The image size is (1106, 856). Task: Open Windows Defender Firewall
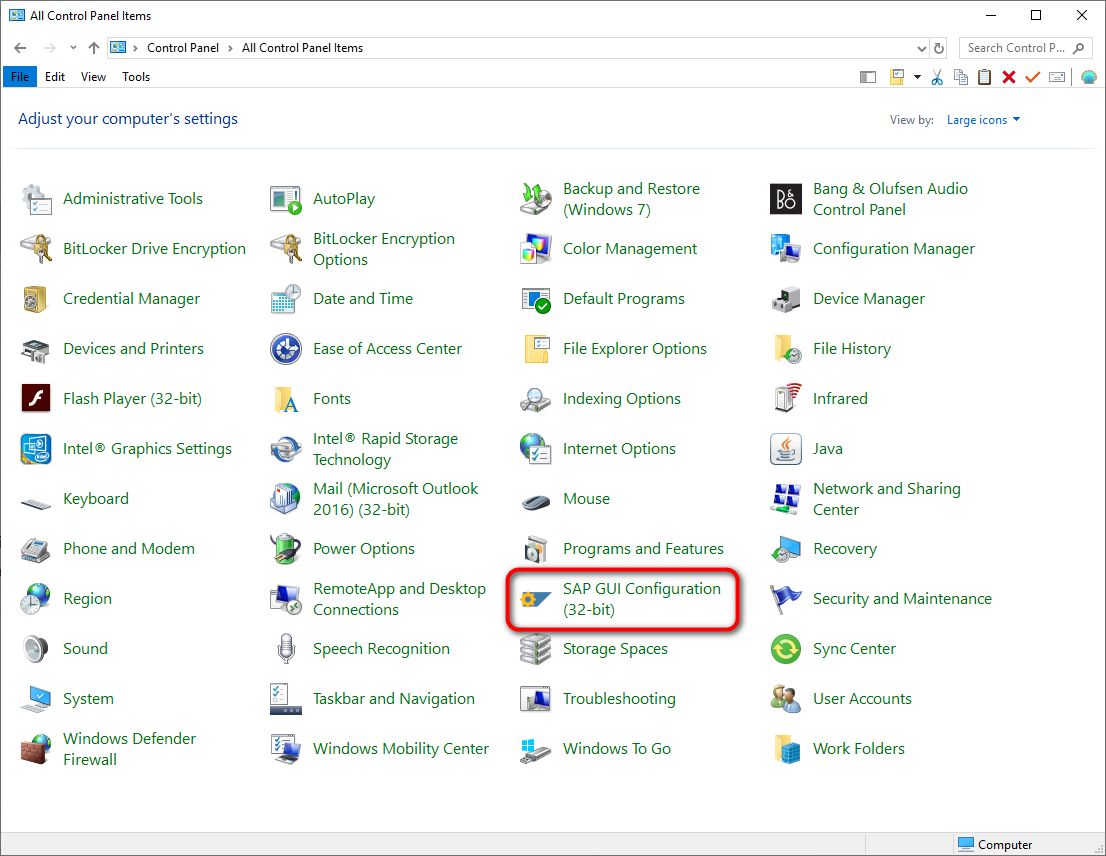click(109, 750)
